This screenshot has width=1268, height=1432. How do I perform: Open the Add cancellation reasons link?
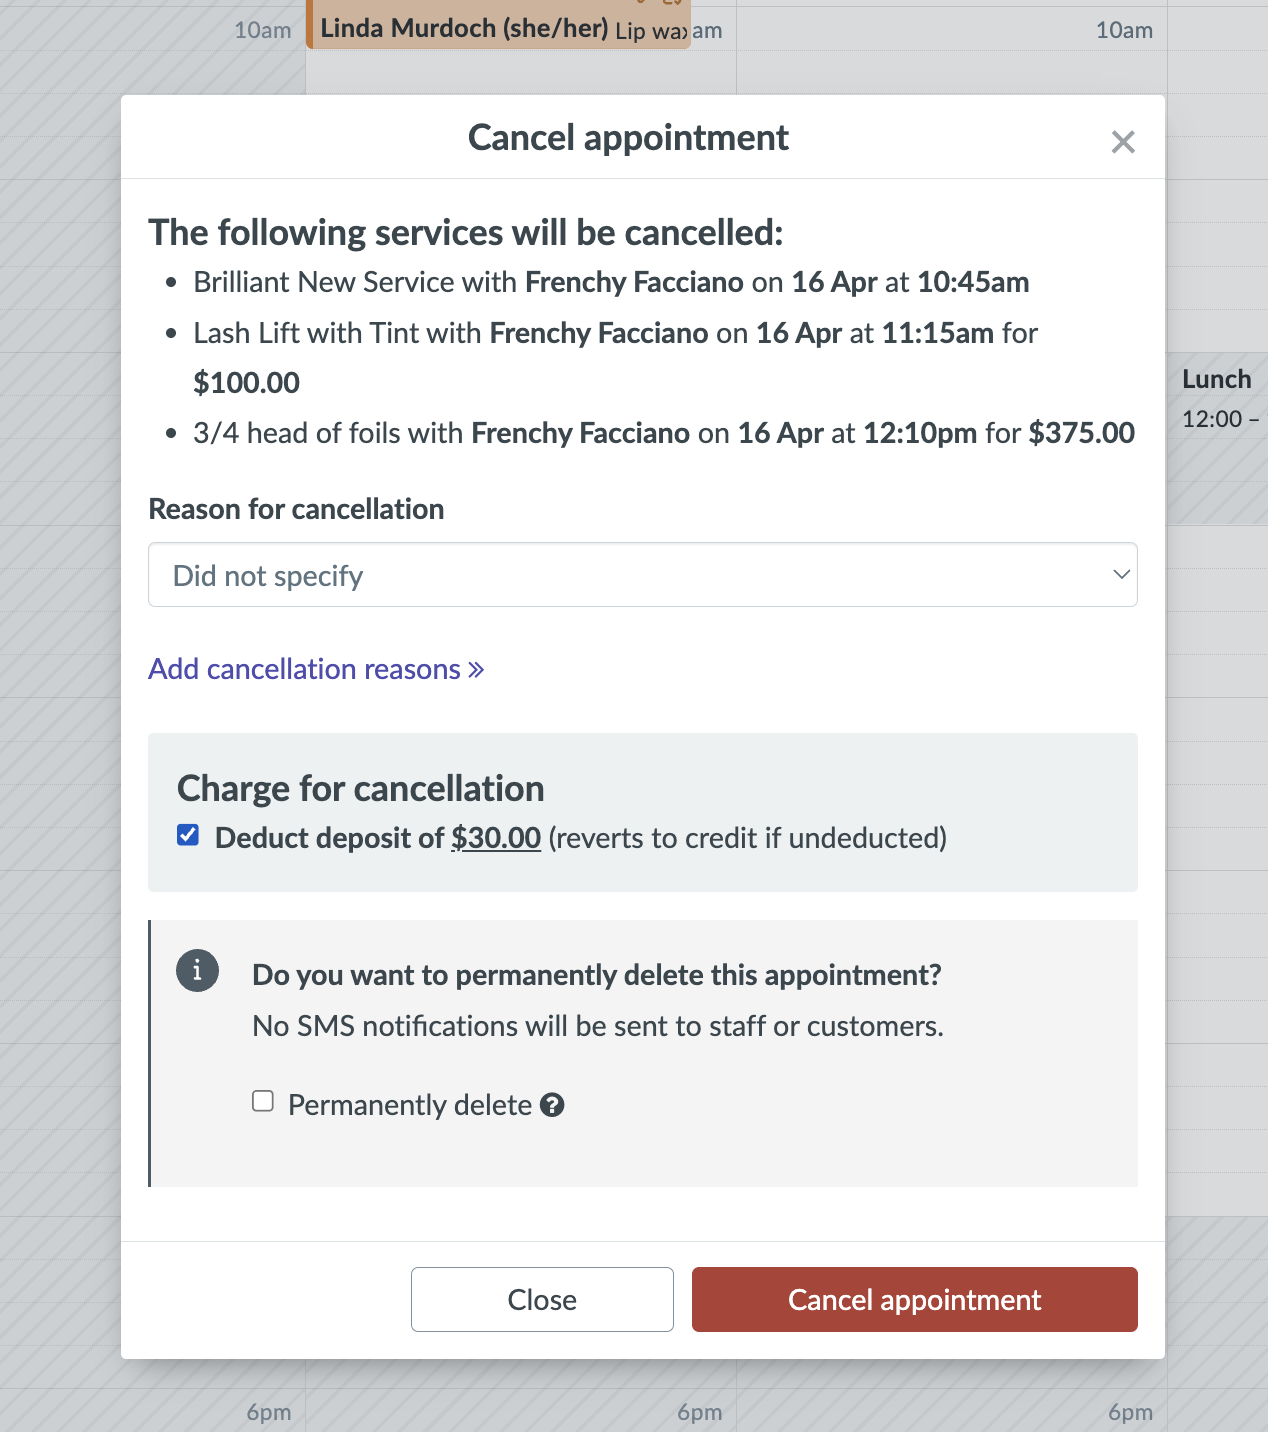tap(304, 669)
